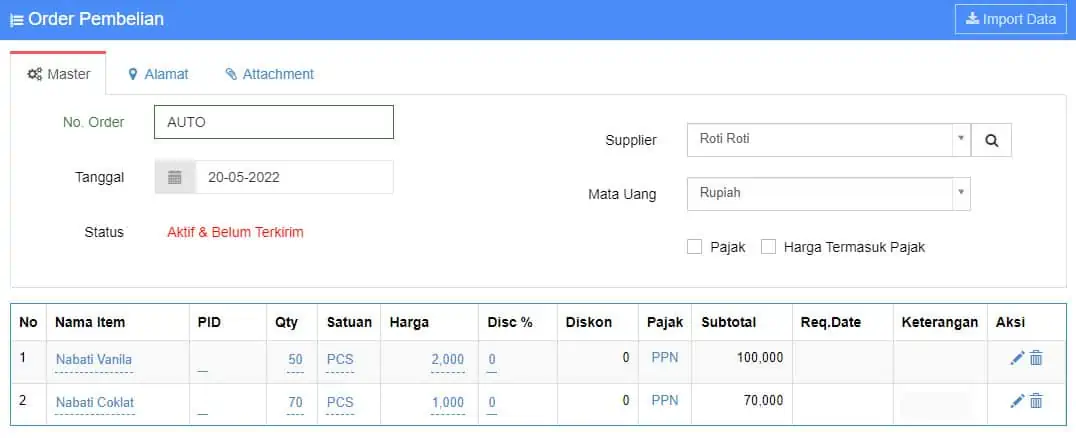1076x438 pixels.
Task: Click the Import Data button
Action: (1011, 19)
